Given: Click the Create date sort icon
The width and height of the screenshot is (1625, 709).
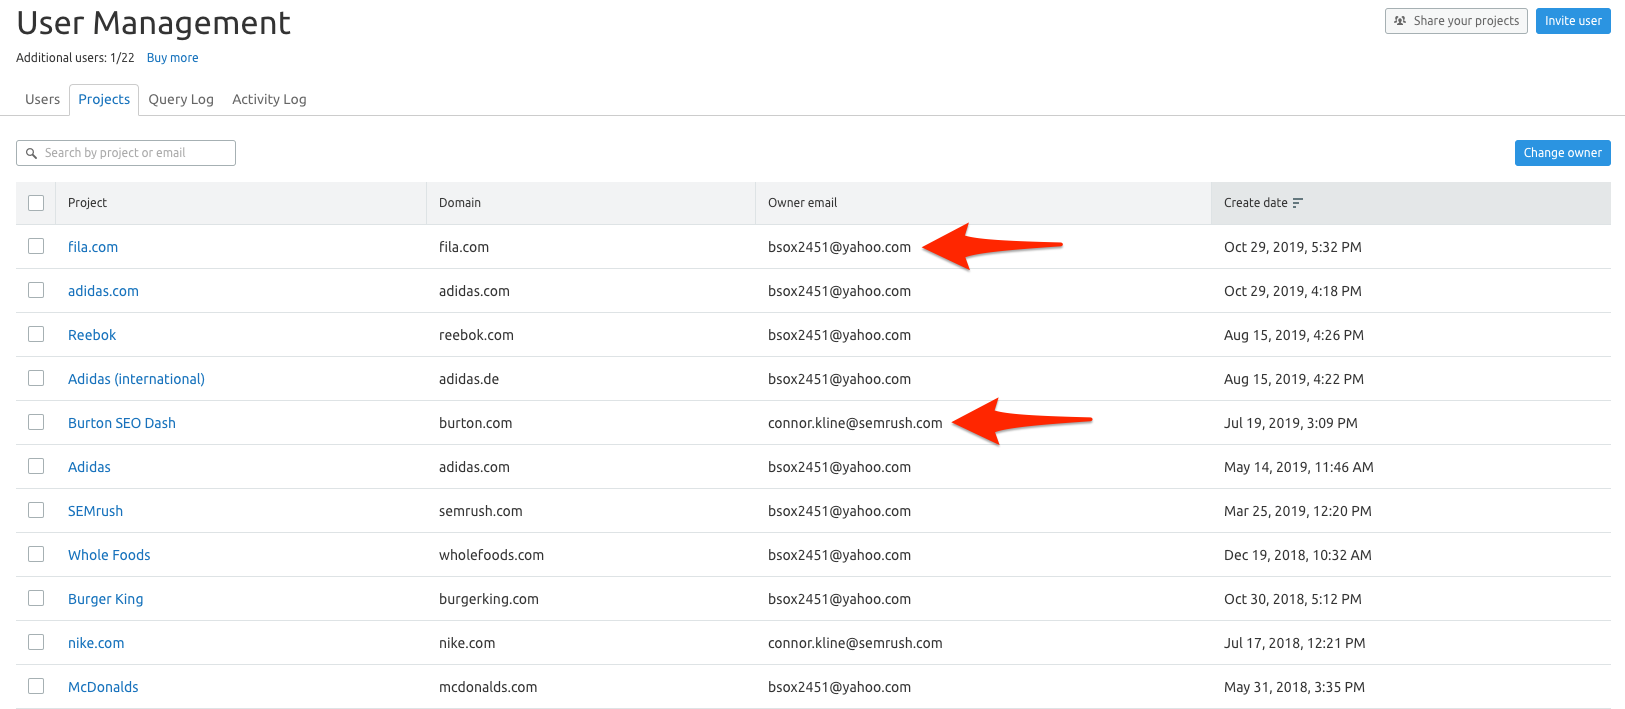Looking at the screenshot, I should point(1298,203).
